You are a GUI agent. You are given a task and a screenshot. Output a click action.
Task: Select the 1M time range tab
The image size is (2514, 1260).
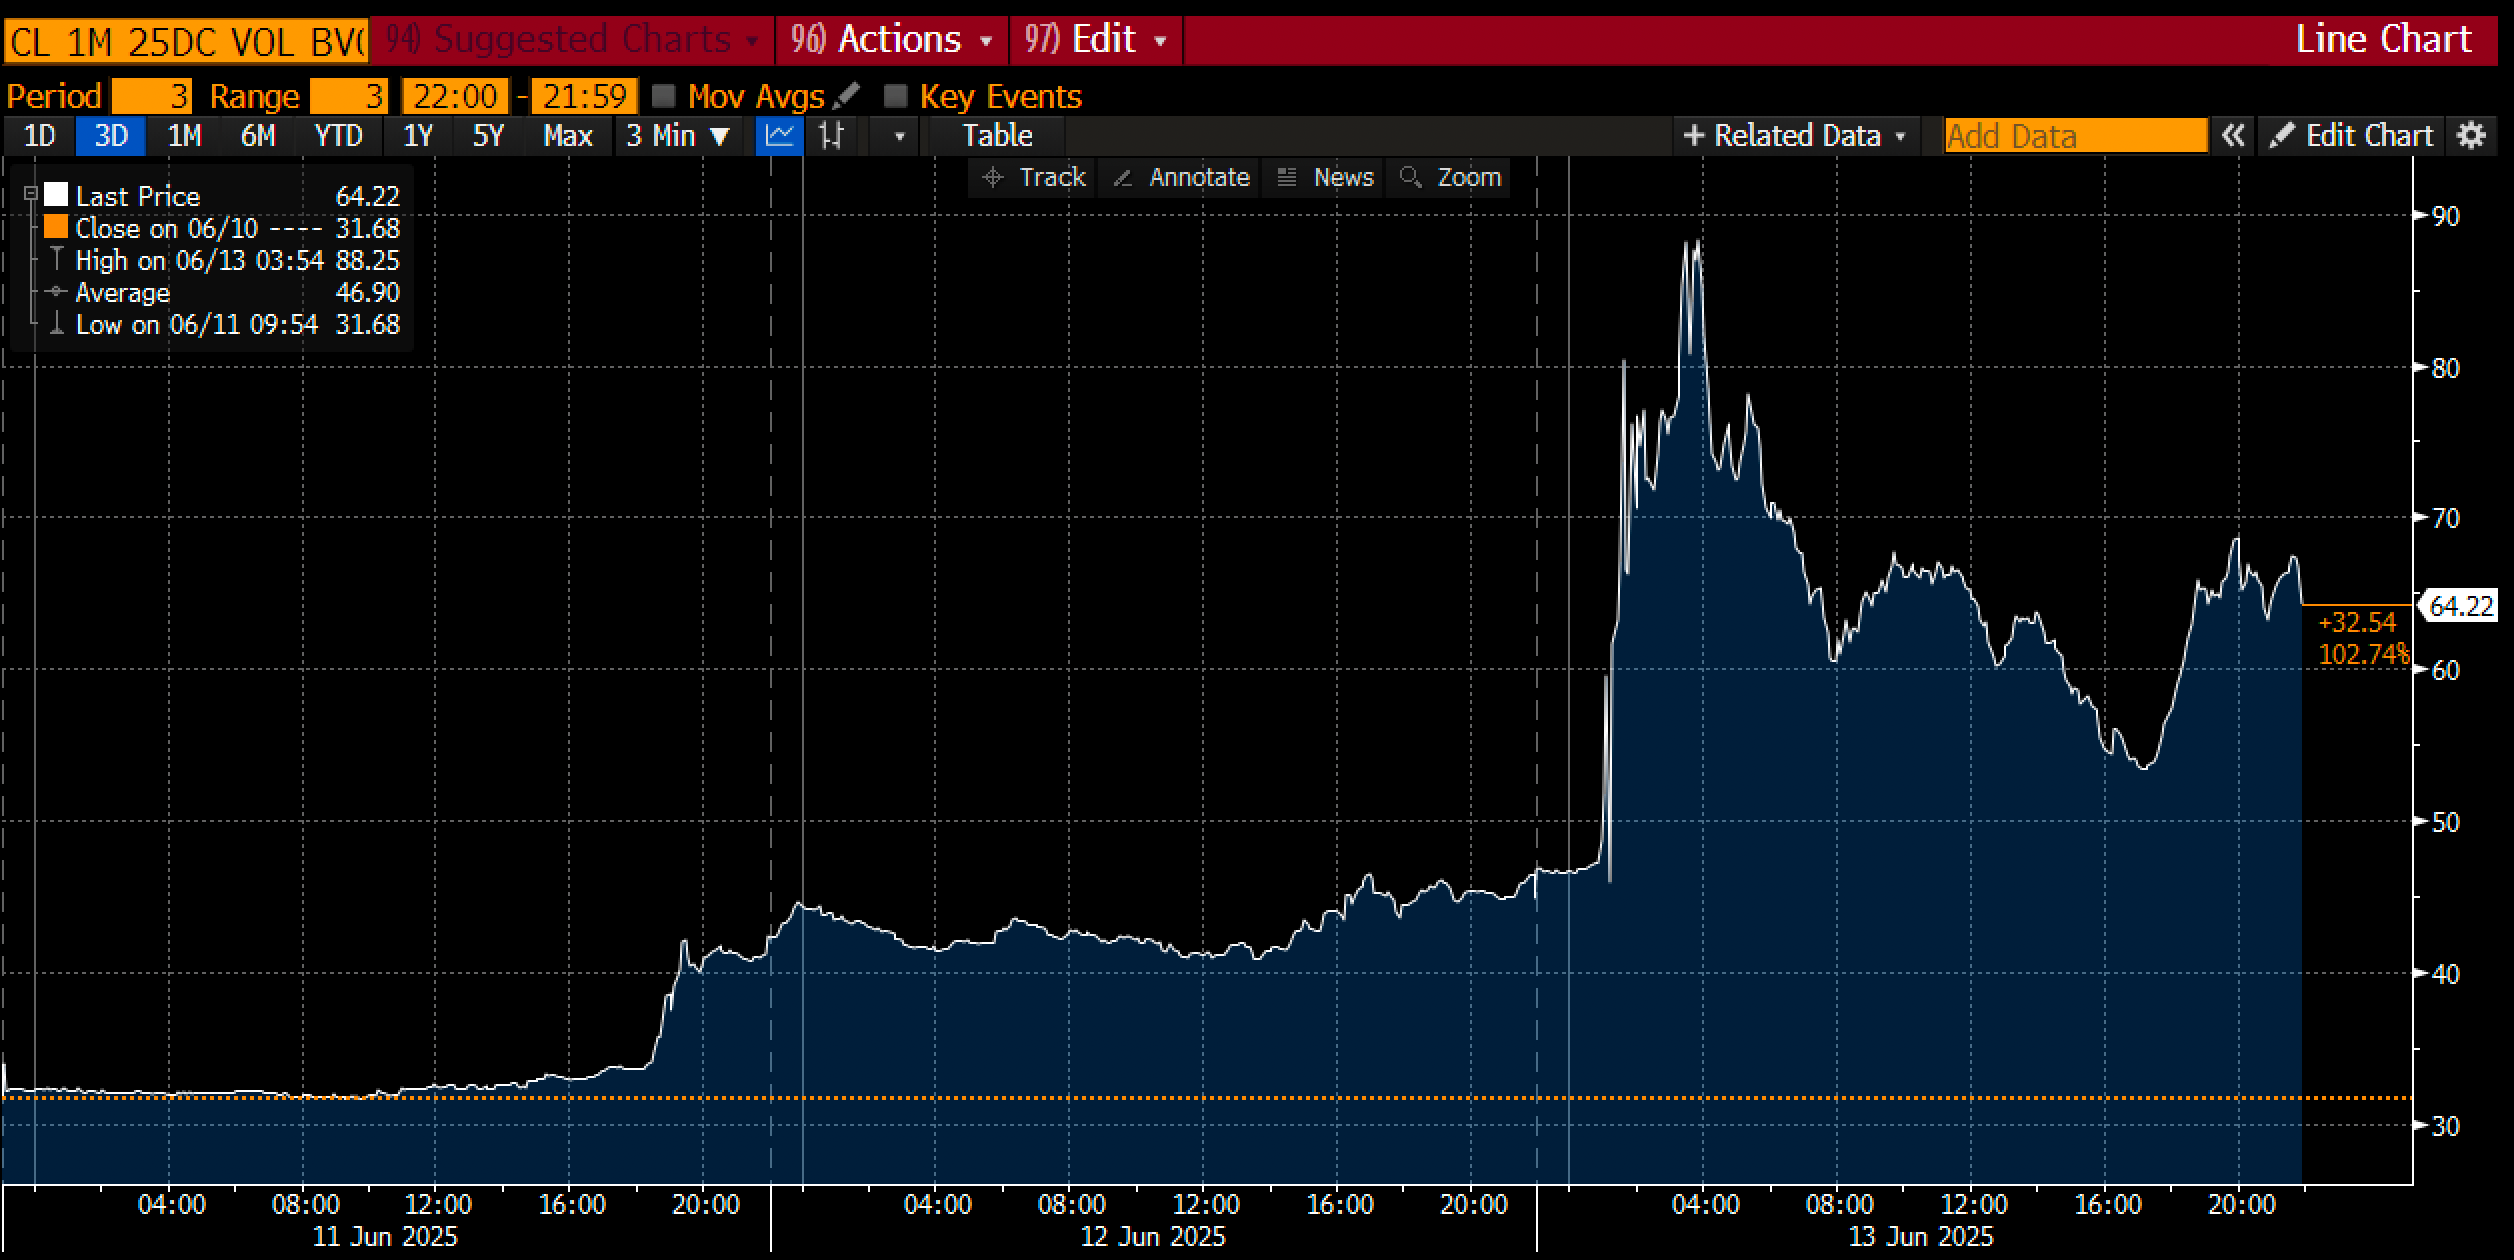tap(184, 136)
